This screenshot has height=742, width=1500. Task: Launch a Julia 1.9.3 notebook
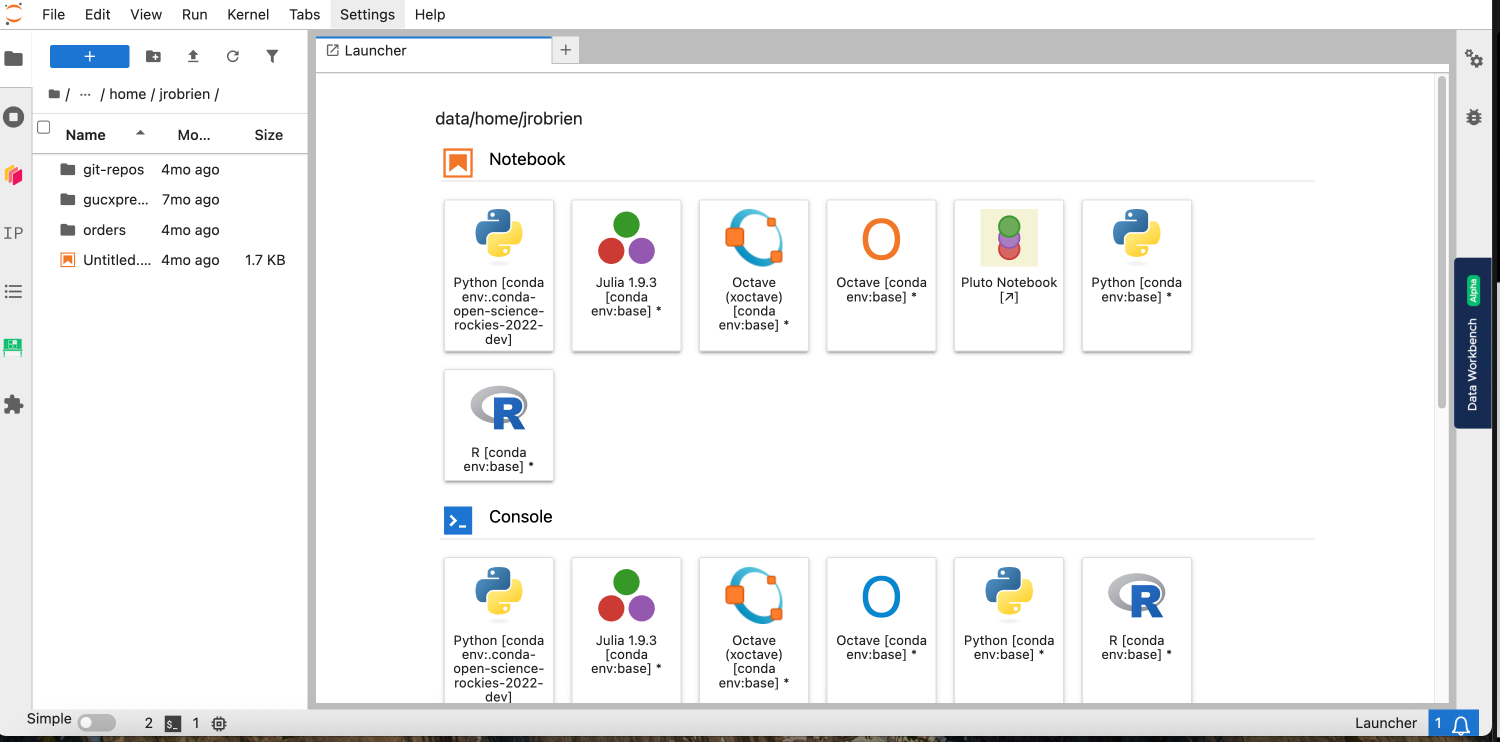tap(626, 276)
